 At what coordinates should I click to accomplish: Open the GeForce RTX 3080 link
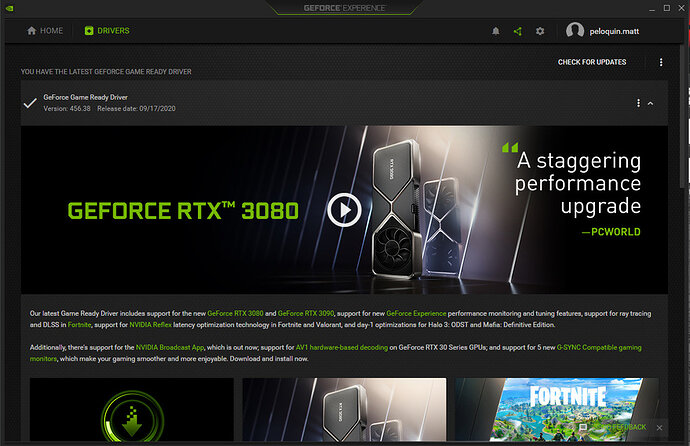[x=235, y=314]
